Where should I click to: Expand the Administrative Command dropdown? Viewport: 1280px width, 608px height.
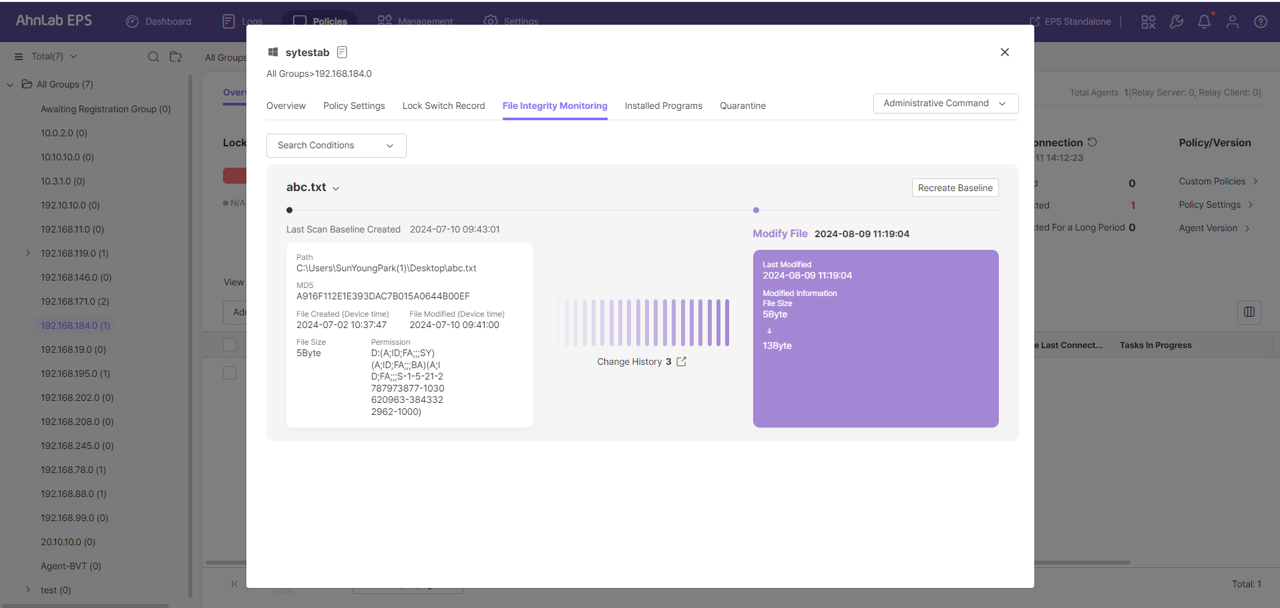coord(945,103)
